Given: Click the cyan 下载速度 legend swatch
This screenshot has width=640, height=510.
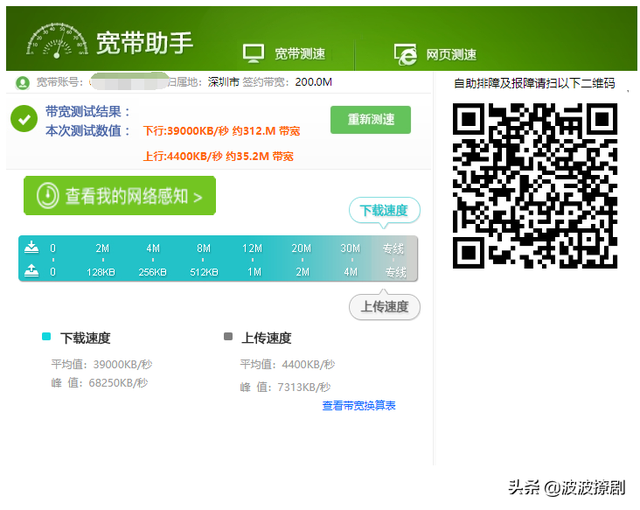Looking at the screenshot, I should click(x=46, y=336).
